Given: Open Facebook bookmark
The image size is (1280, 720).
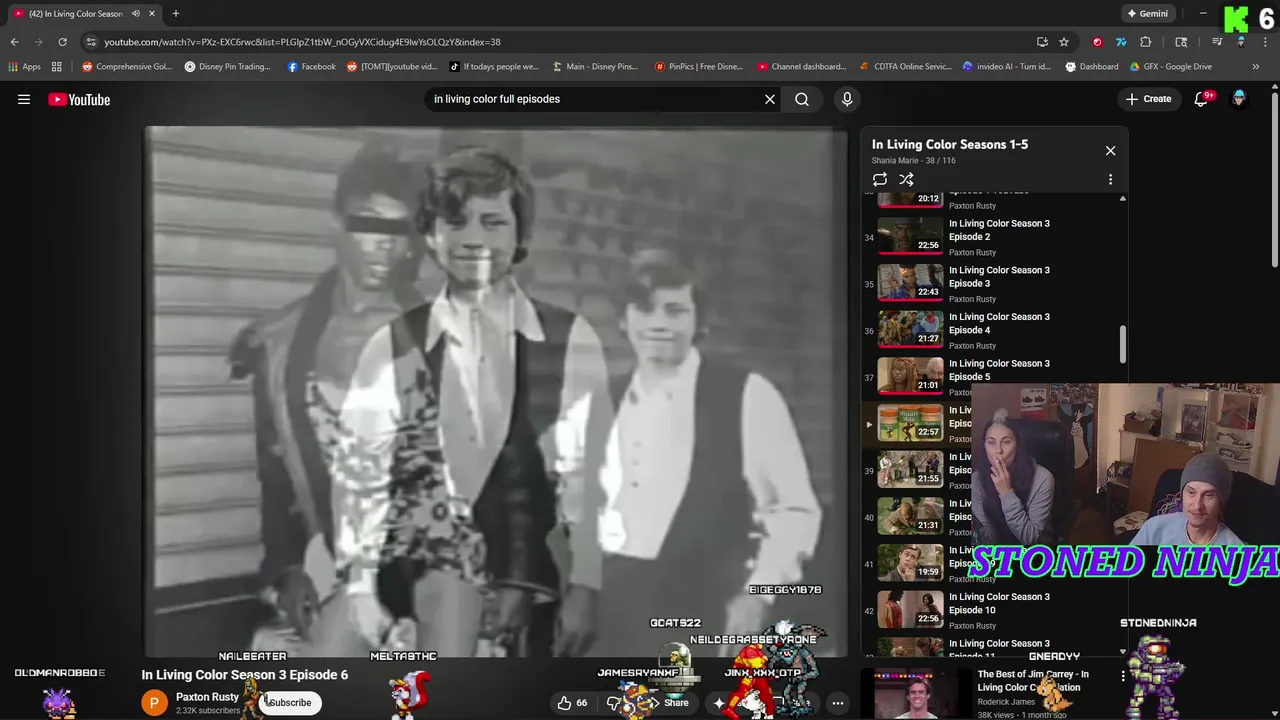Looking at the screenshot, I should tap(311, 67).
